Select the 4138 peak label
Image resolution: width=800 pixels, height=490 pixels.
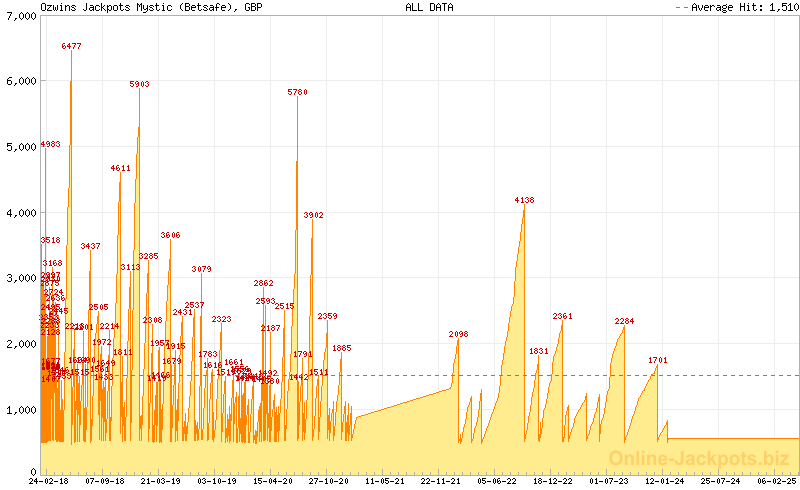coord(524,200)
